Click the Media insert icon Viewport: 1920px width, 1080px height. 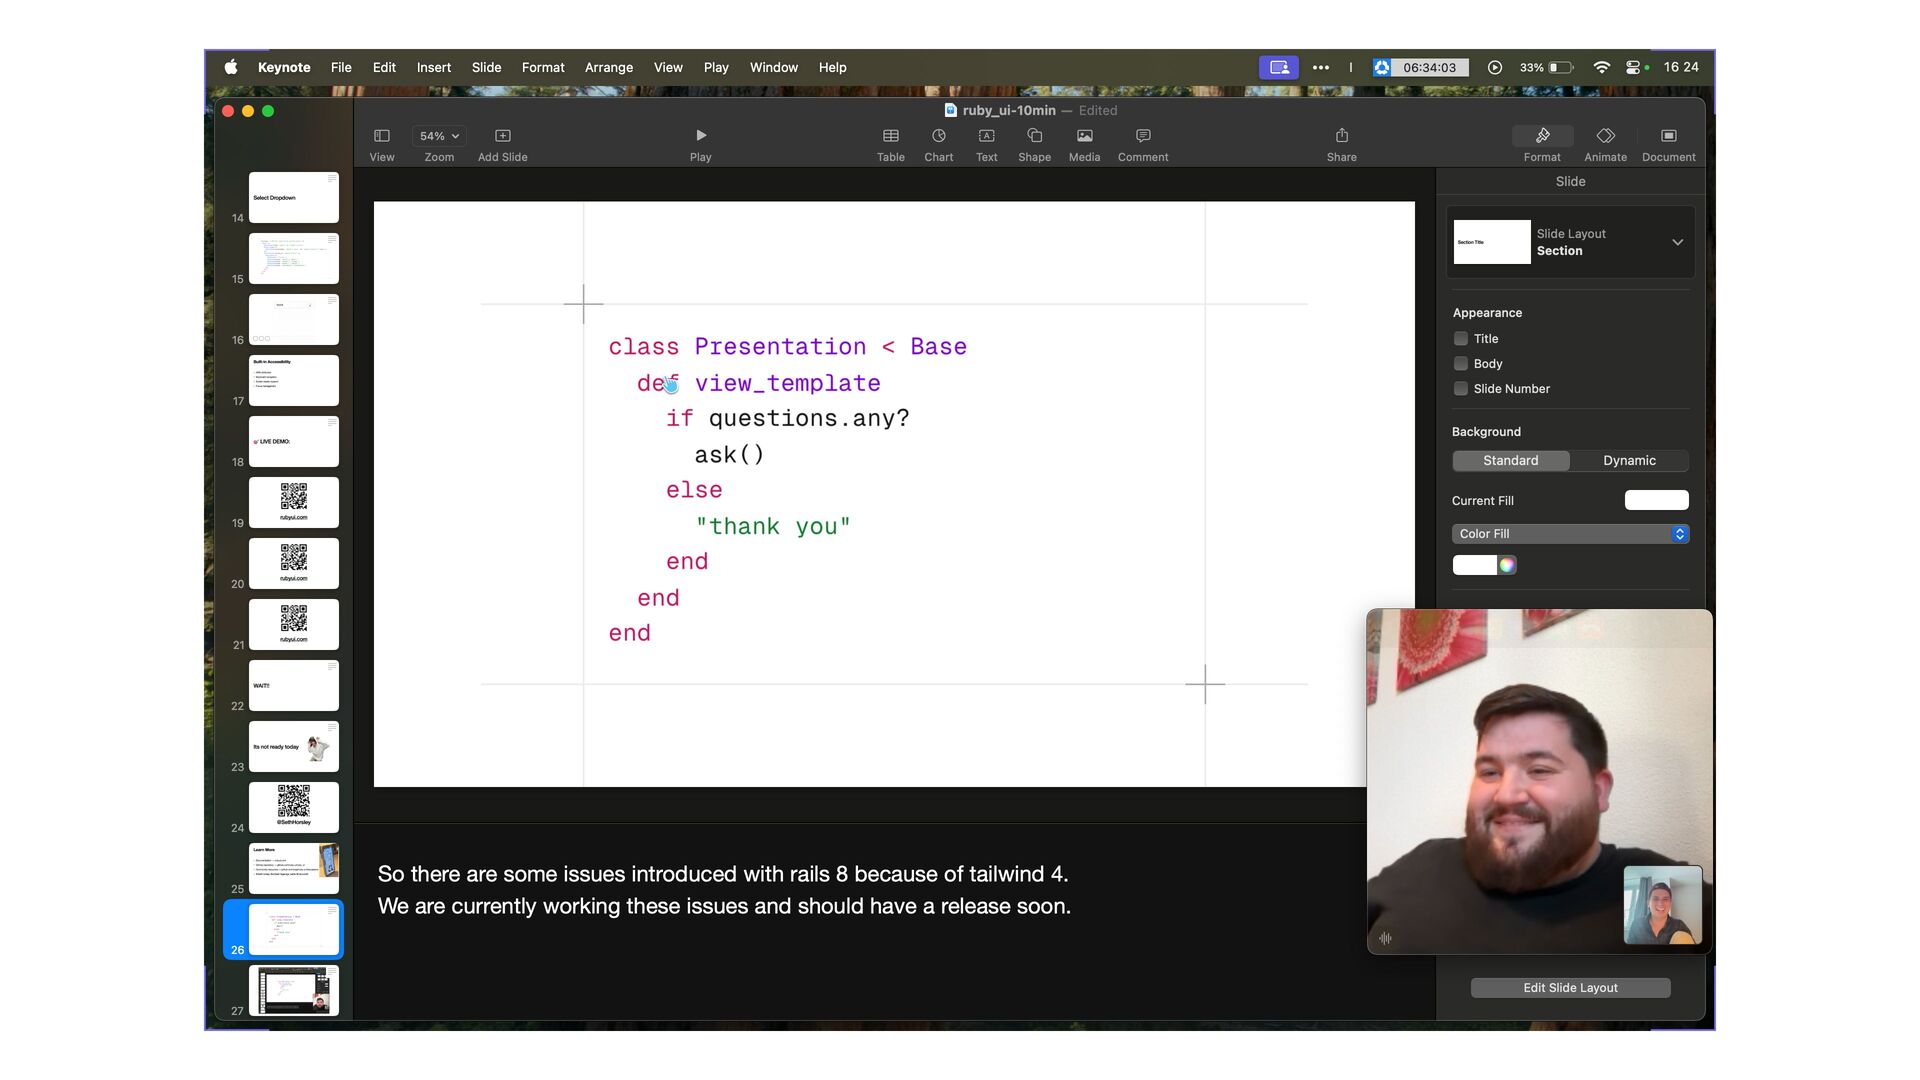(1084, 136)
